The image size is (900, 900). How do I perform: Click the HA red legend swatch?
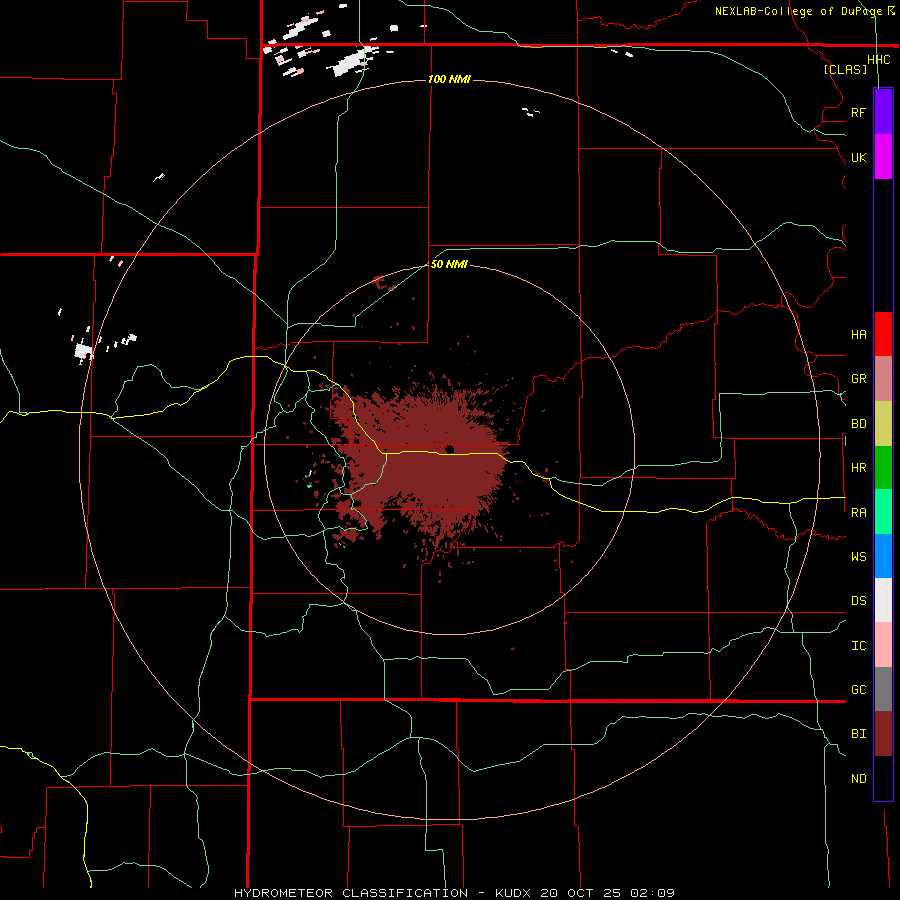883,334
